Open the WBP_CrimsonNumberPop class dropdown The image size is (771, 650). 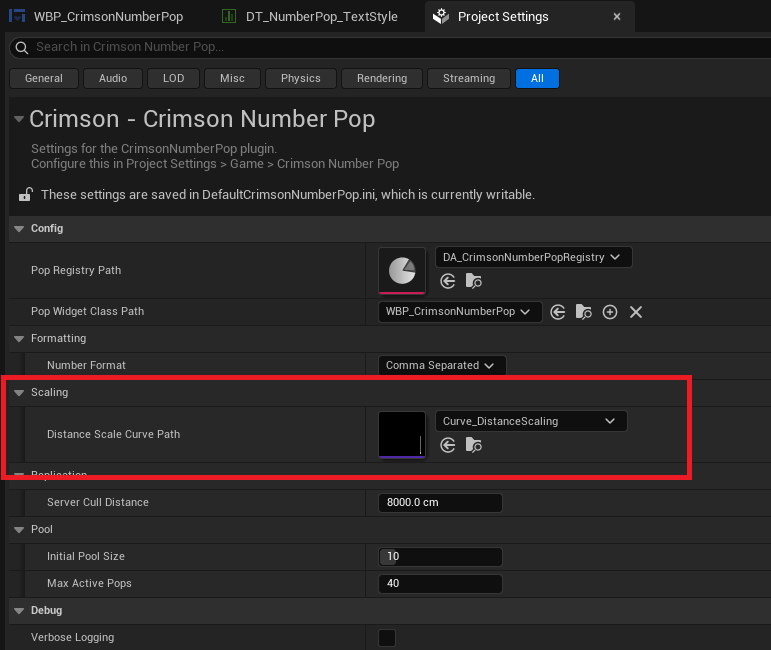[460, 312]
